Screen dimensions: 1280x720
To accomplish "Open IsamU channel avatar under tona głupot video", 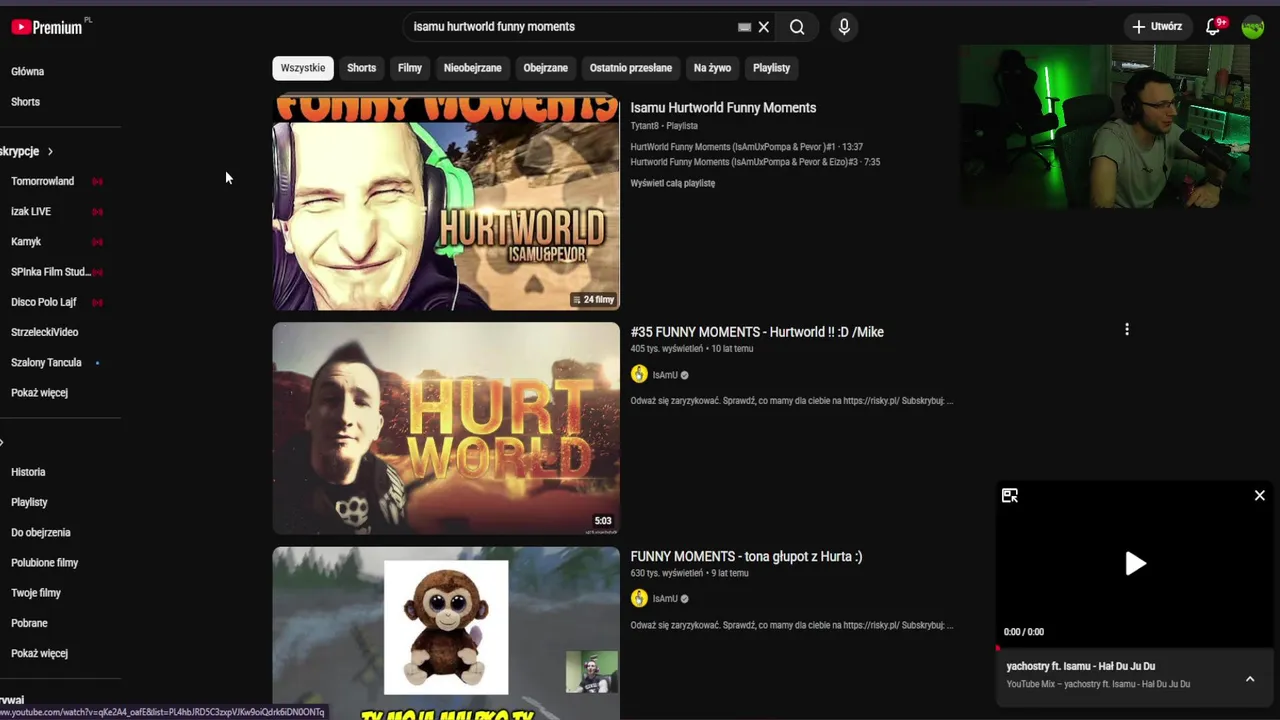I will click(x=639, y=598).
